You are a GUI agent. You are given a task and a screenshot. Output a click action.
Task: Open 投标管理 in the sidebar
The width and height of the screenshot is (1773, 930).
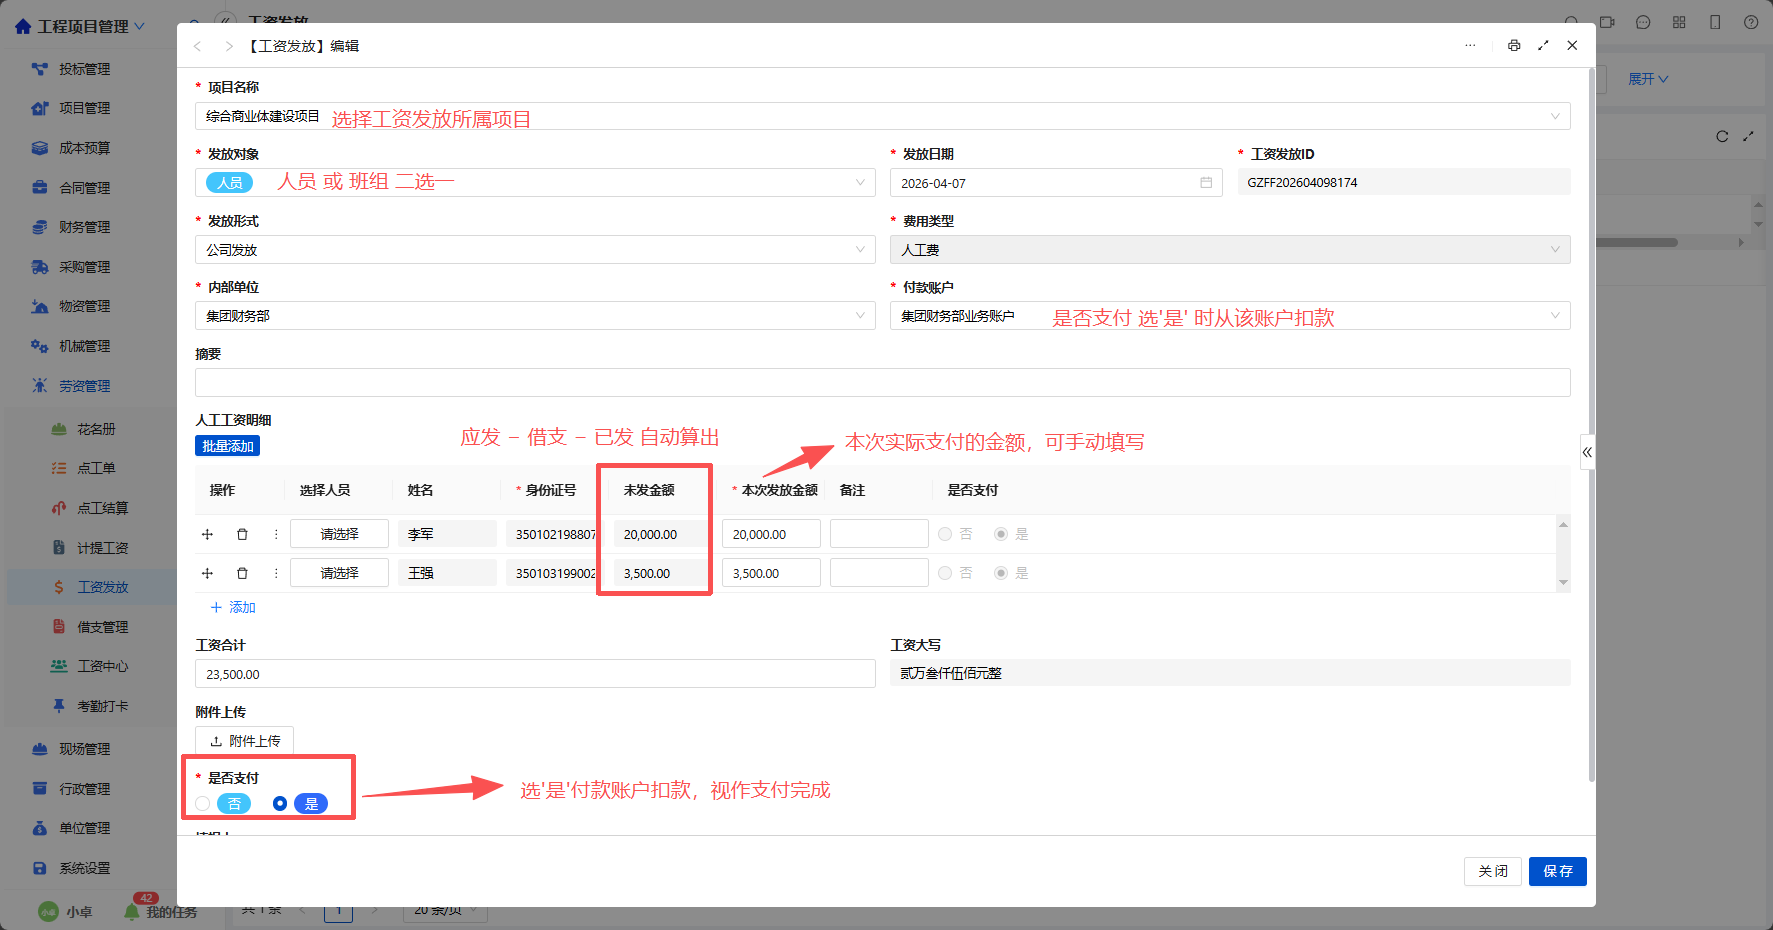pos(84,69)
